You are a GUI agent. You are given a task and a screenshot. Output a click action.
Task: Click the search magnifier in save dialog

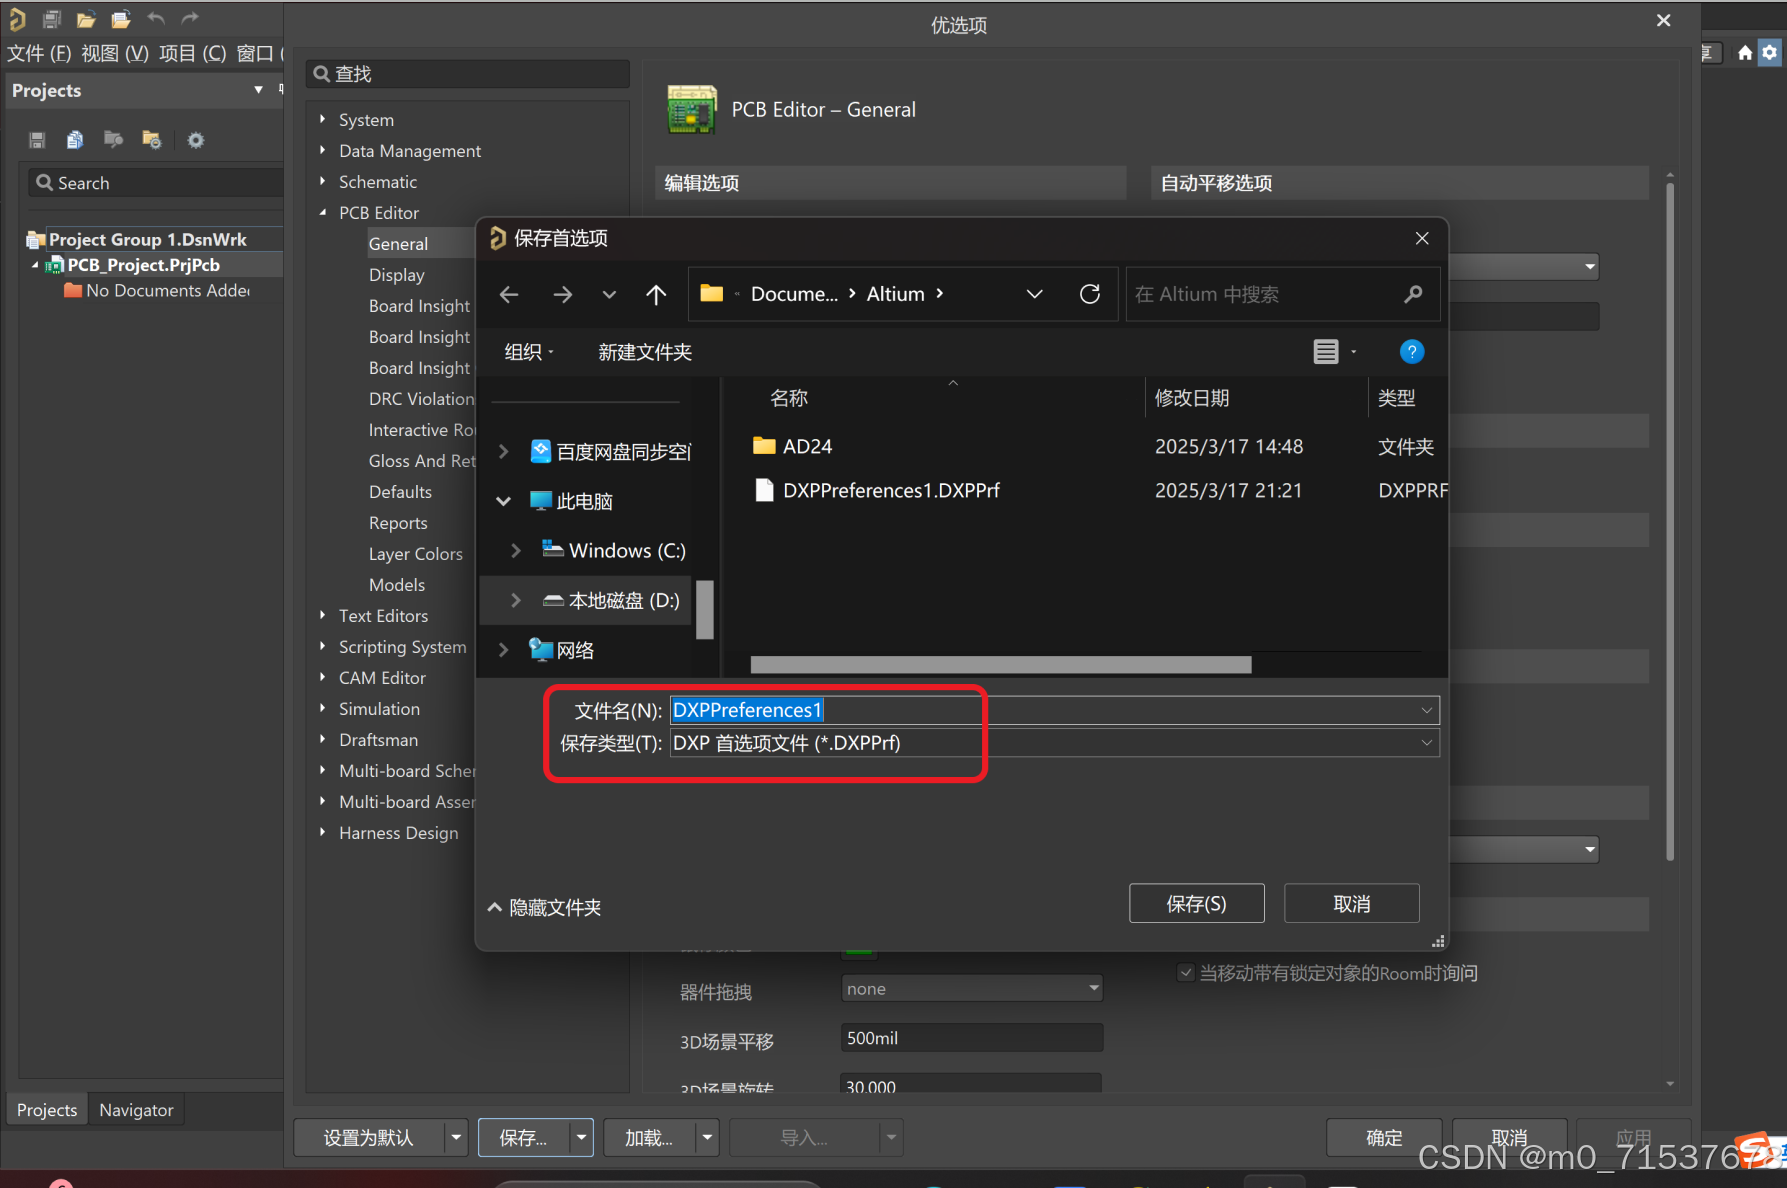coord(1413,294)
